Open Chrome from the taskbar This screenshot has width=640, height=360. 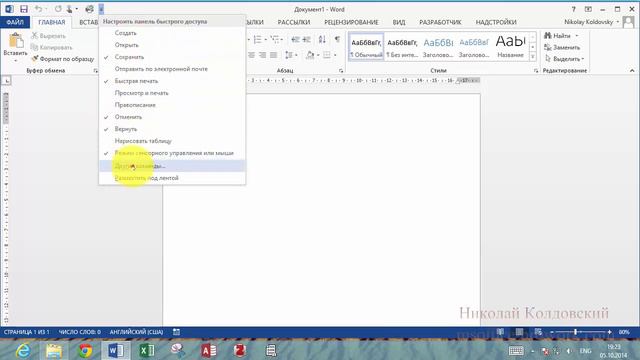[85, 350]
